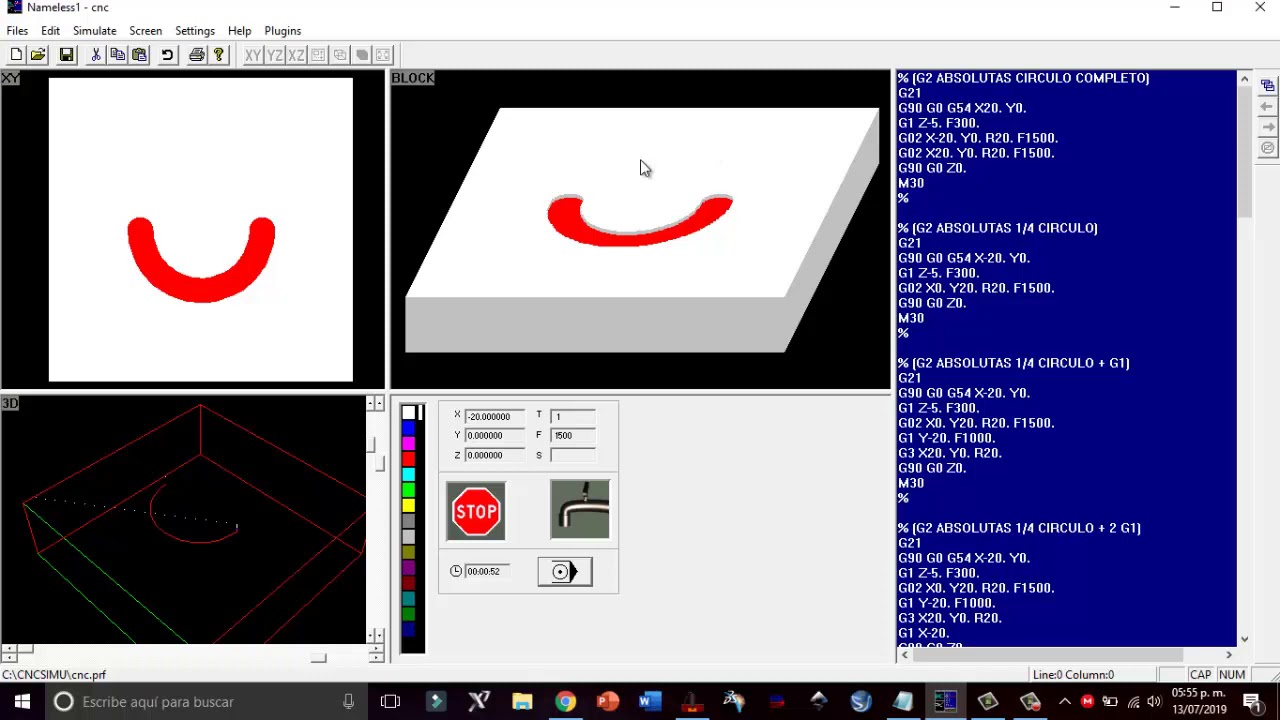This screenshot has width=1280, height=720.
Task: Switch to the YZ plane view button
Action: 275,55
